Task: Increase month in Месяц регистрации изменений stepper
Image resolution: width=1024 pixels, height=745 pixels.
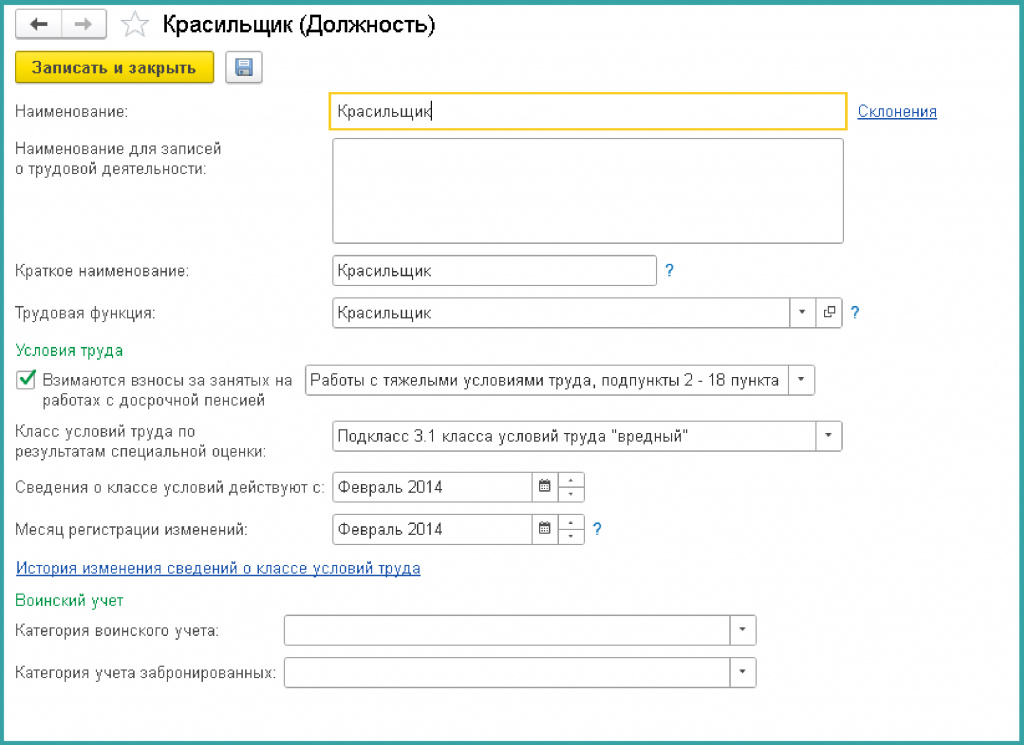Action: click(571, 522)
